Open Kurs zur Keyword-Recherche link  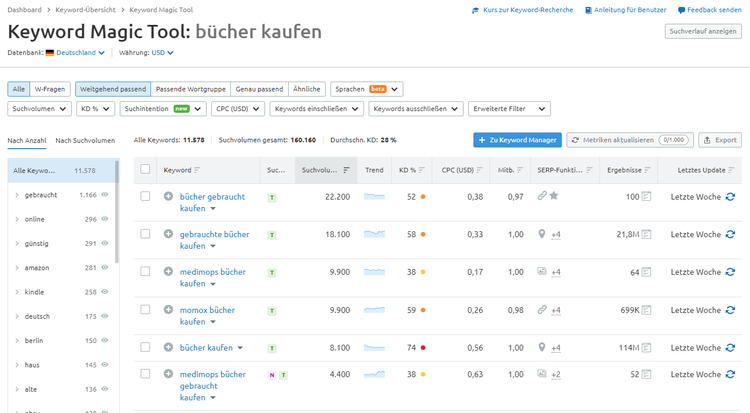[x=522, y=10]
